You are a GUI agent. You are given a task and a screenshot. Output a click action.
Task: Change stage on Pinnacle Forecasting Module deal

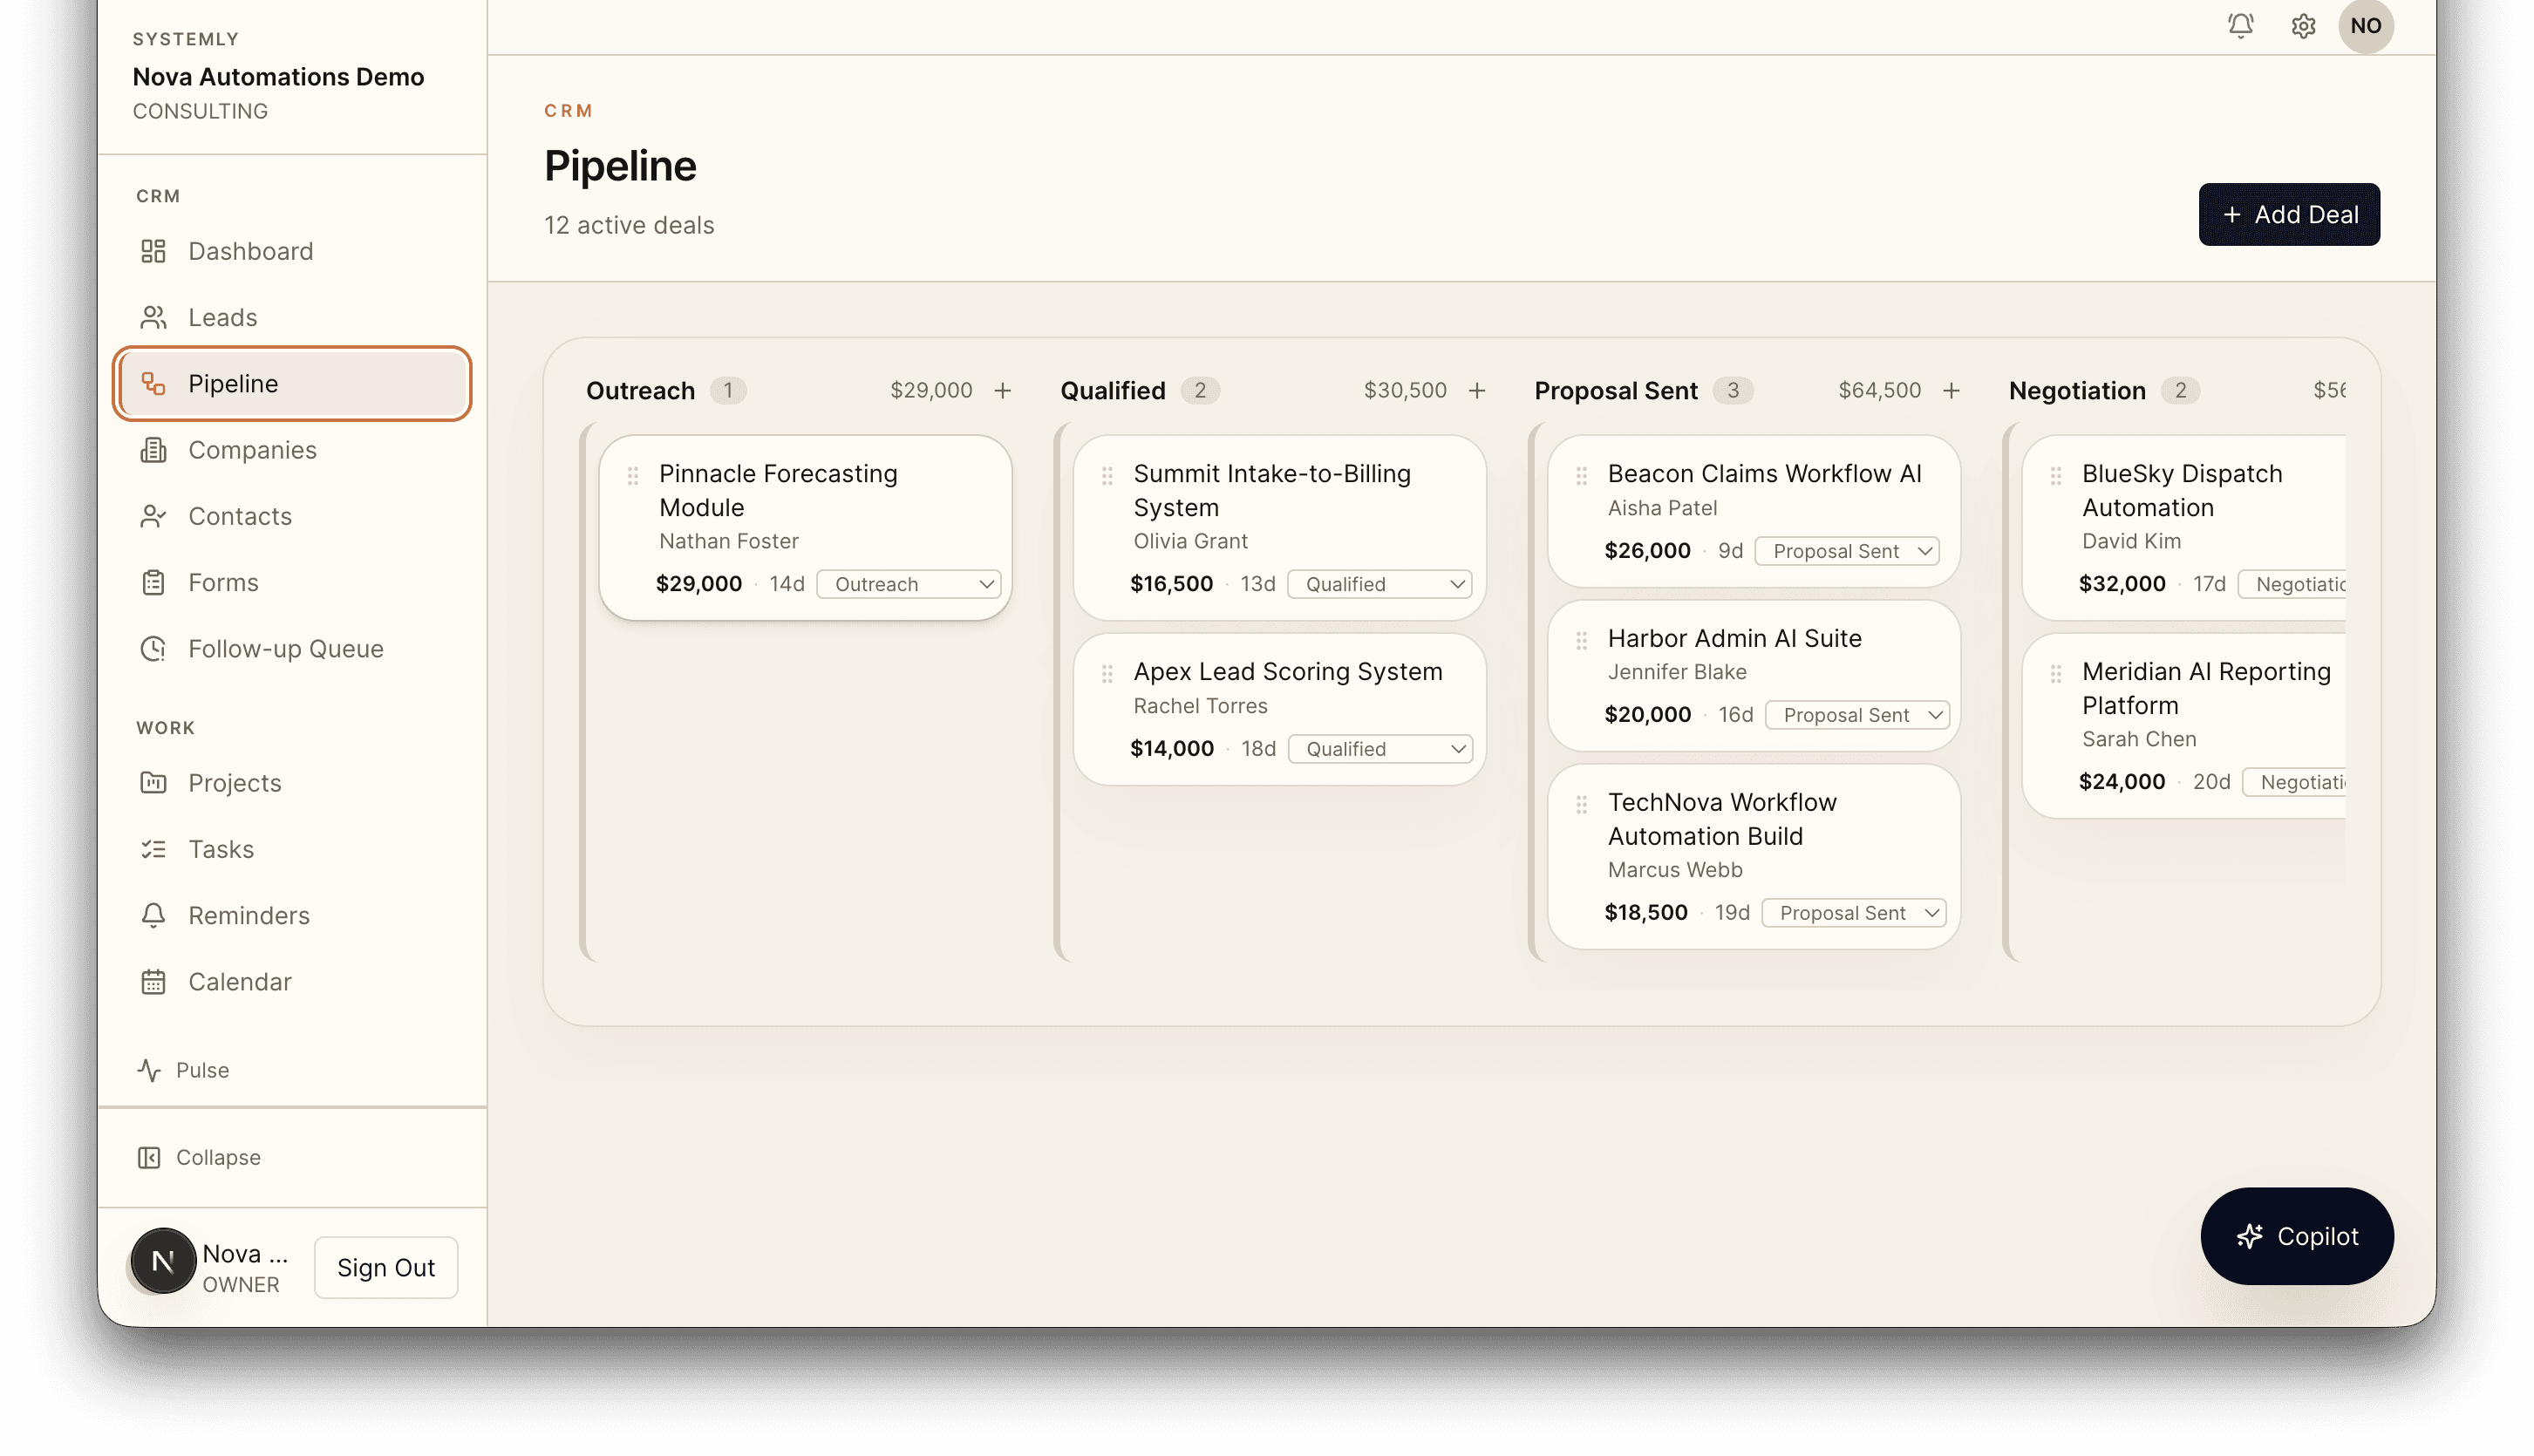(x=908, y=583)
